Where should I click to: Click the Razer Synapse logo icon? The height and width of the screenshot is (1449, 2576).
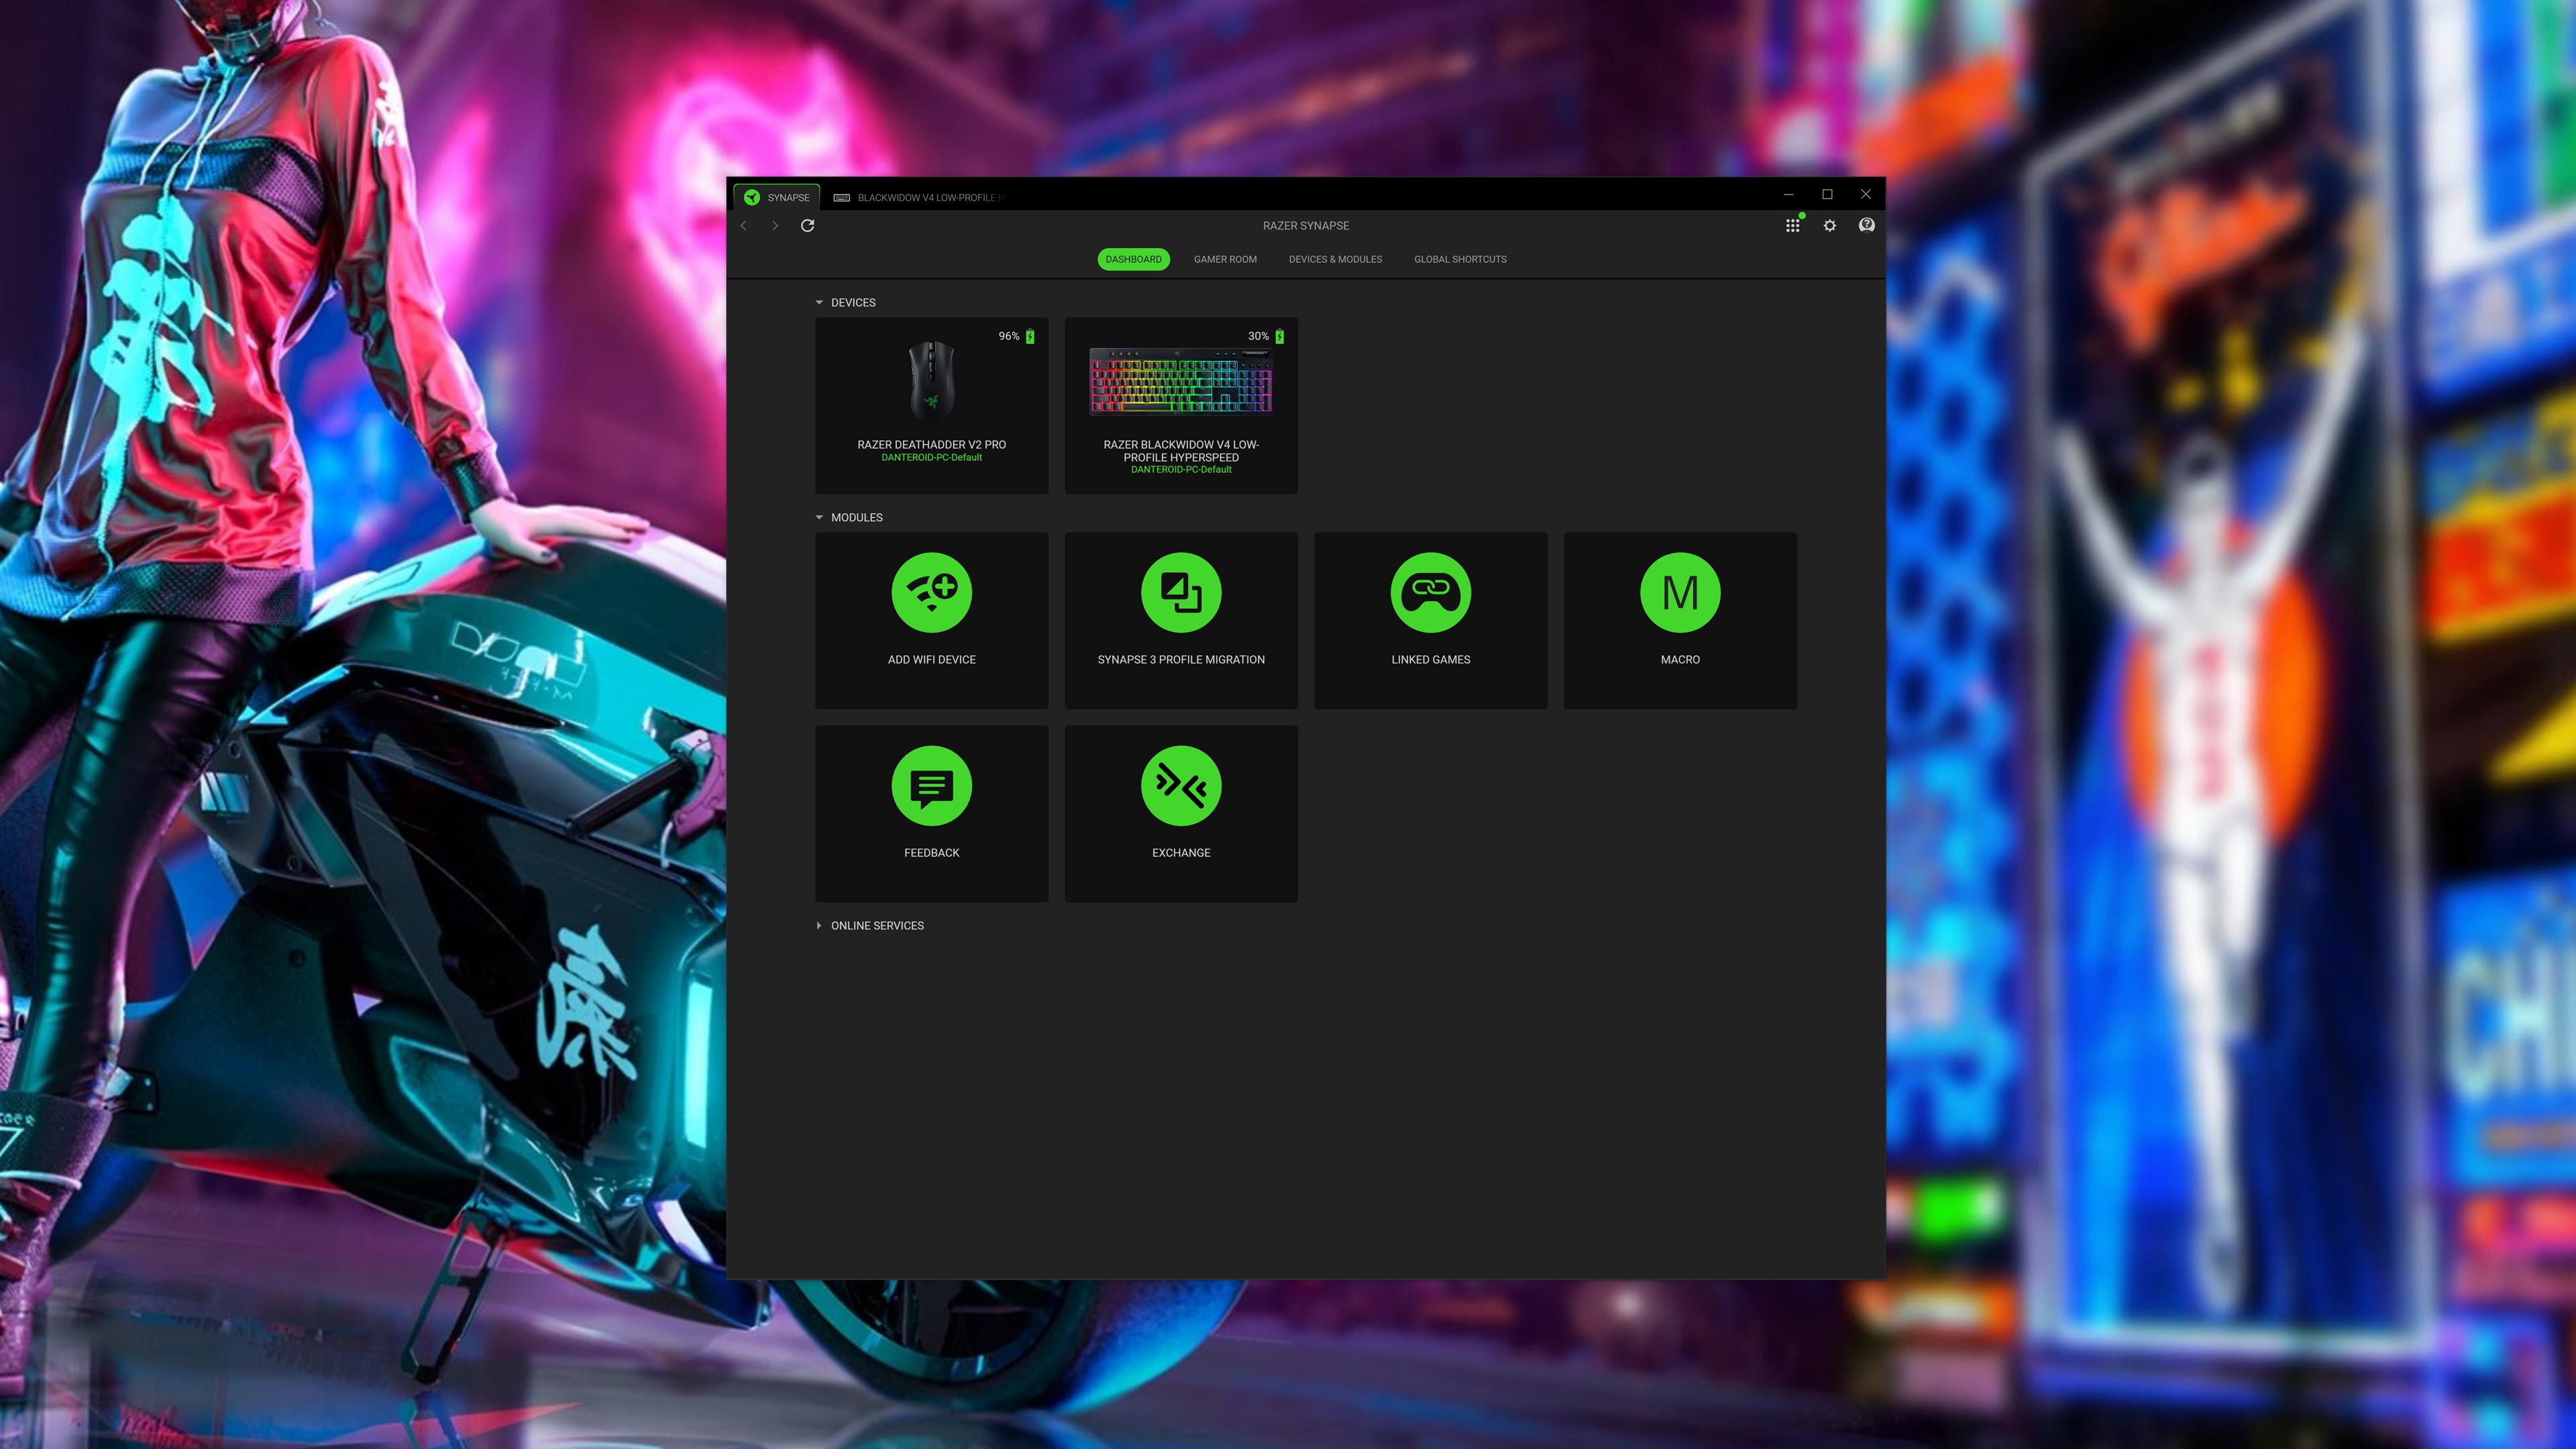(750, 197)
